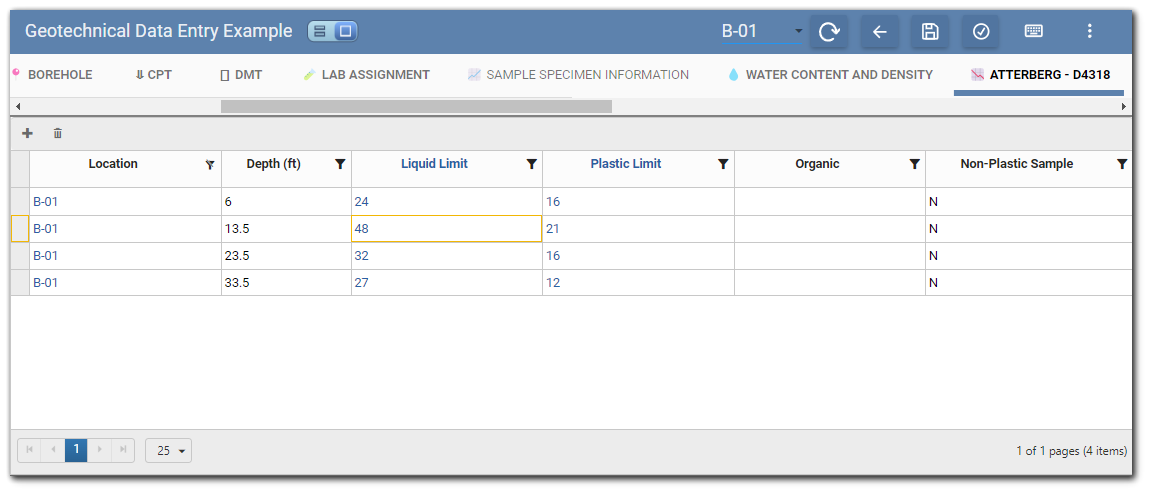Open the Liquid Limit column filter
This screenshot has height=494, width=1150.
click(532, 165)
